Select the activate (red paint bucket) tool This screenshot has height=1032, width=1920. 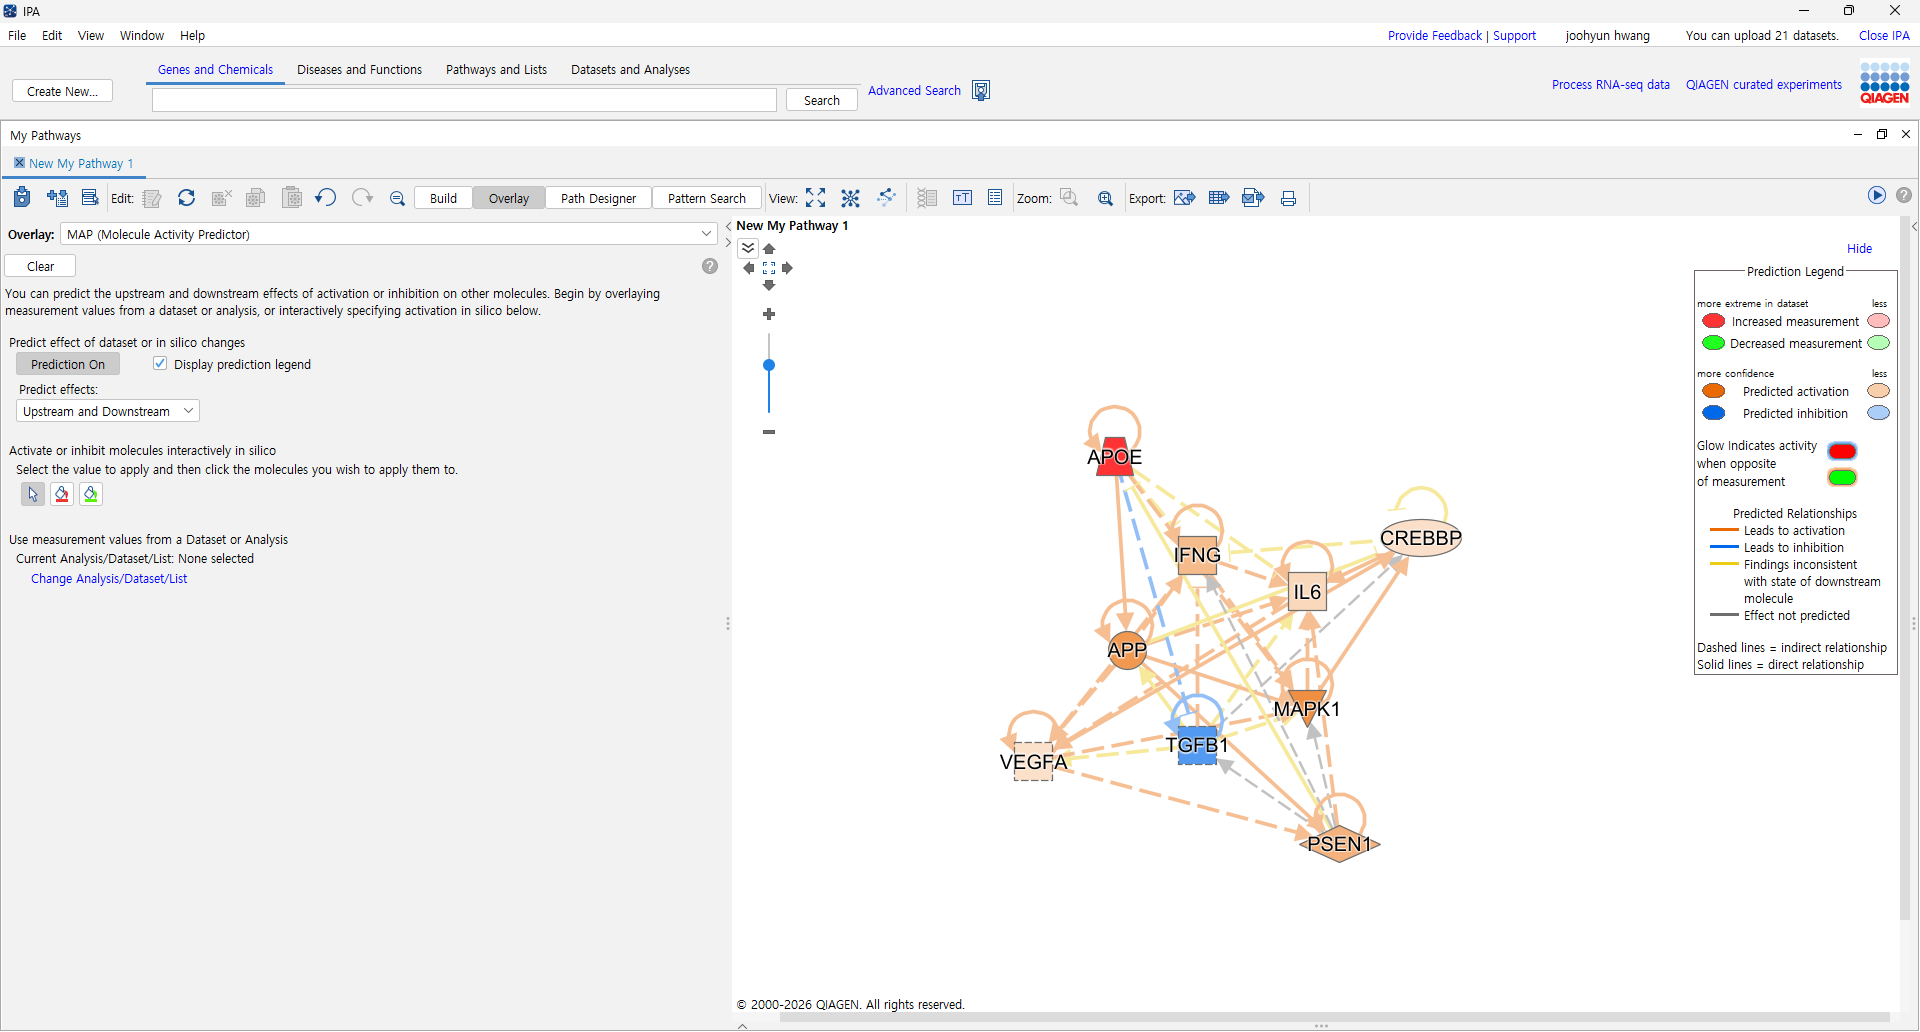click(62, 494)
